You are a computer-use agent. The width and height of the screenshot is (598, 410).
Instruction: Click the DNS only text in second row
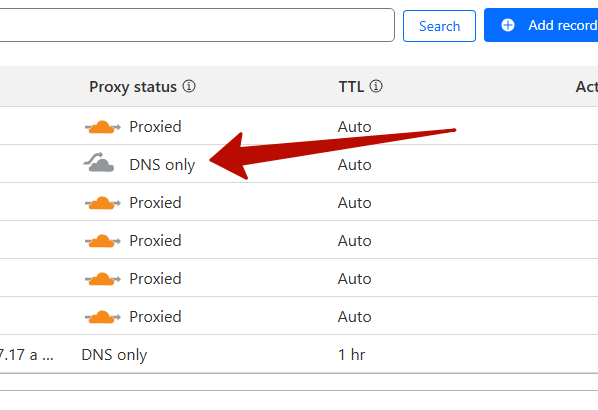point(162,165)
